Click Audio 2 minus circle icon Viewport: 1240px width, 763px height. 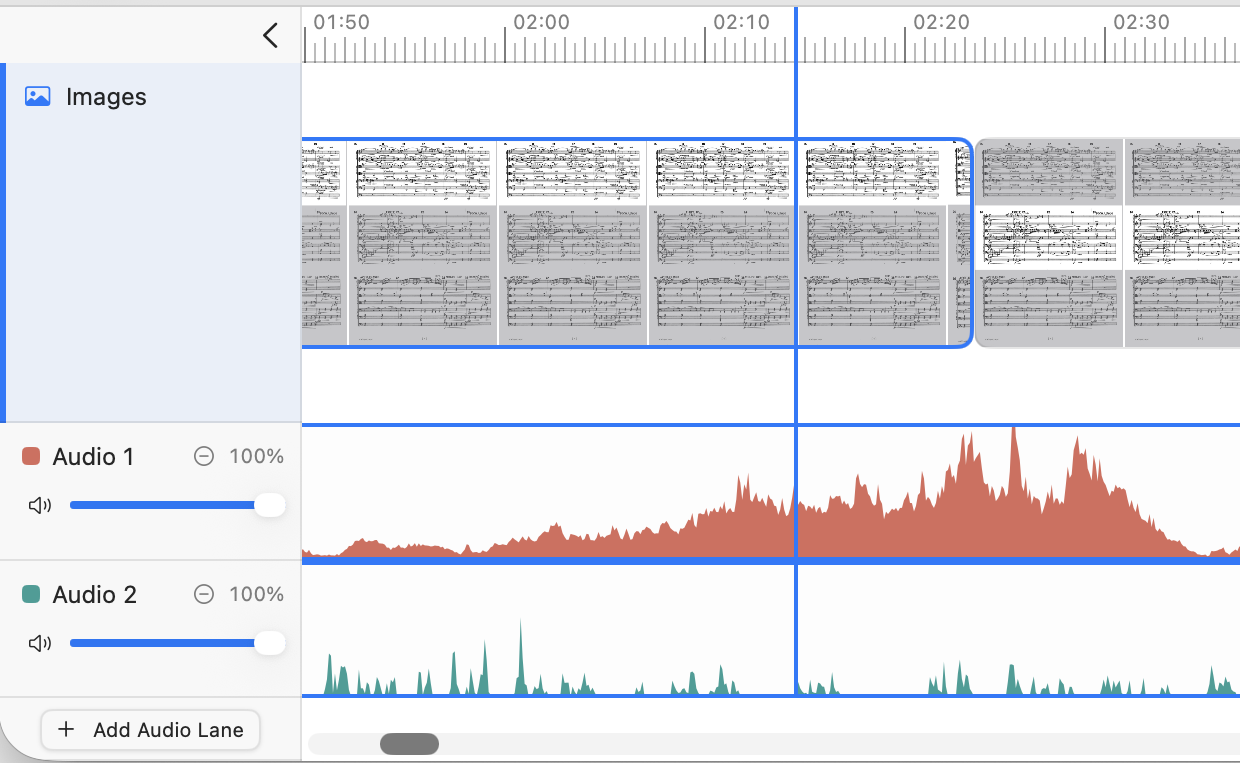[x=204, y=595]
